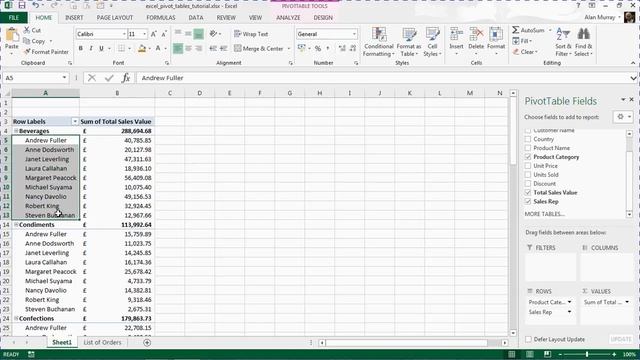Click the Undo arrow

pyautogui.click(x=36, y=6)
